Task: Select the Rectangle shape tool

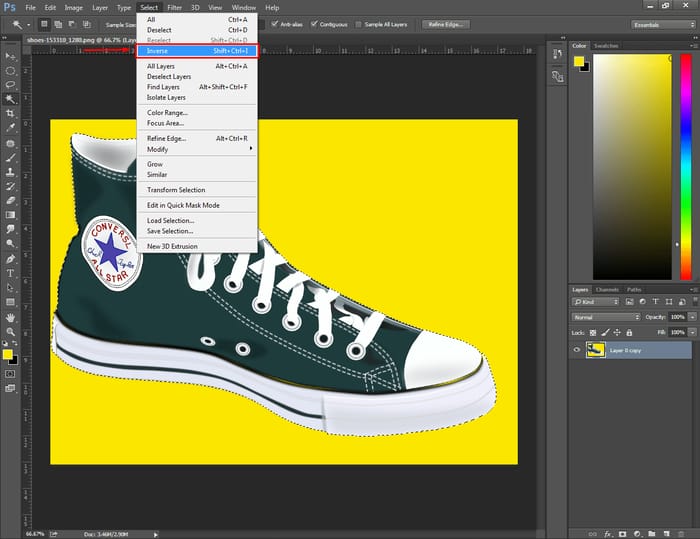Action: point(10,302)
